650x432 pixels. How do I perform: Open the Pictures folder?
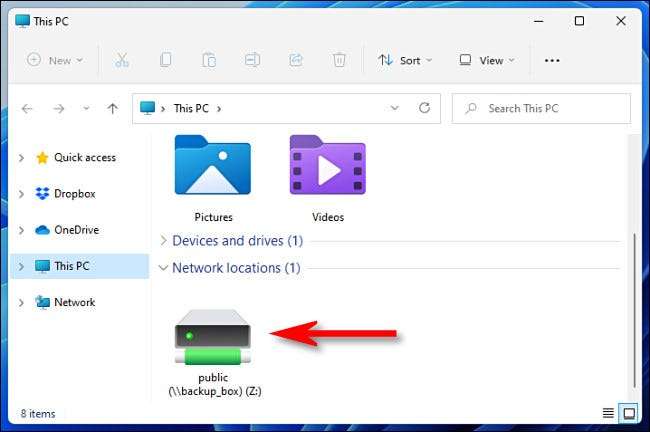tap(213, 179)
